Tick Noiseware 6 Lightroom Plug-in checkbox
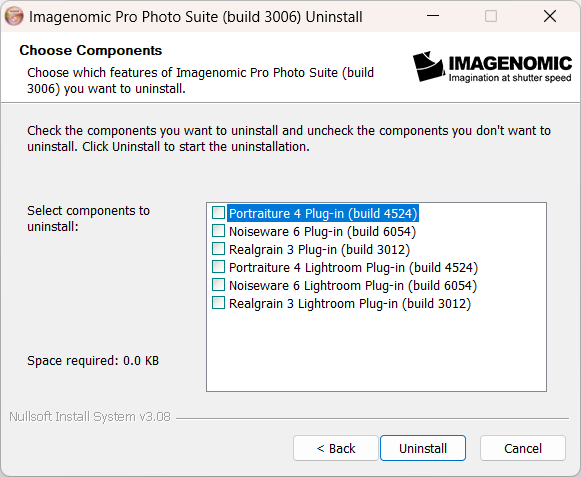 tap(218, 285)
